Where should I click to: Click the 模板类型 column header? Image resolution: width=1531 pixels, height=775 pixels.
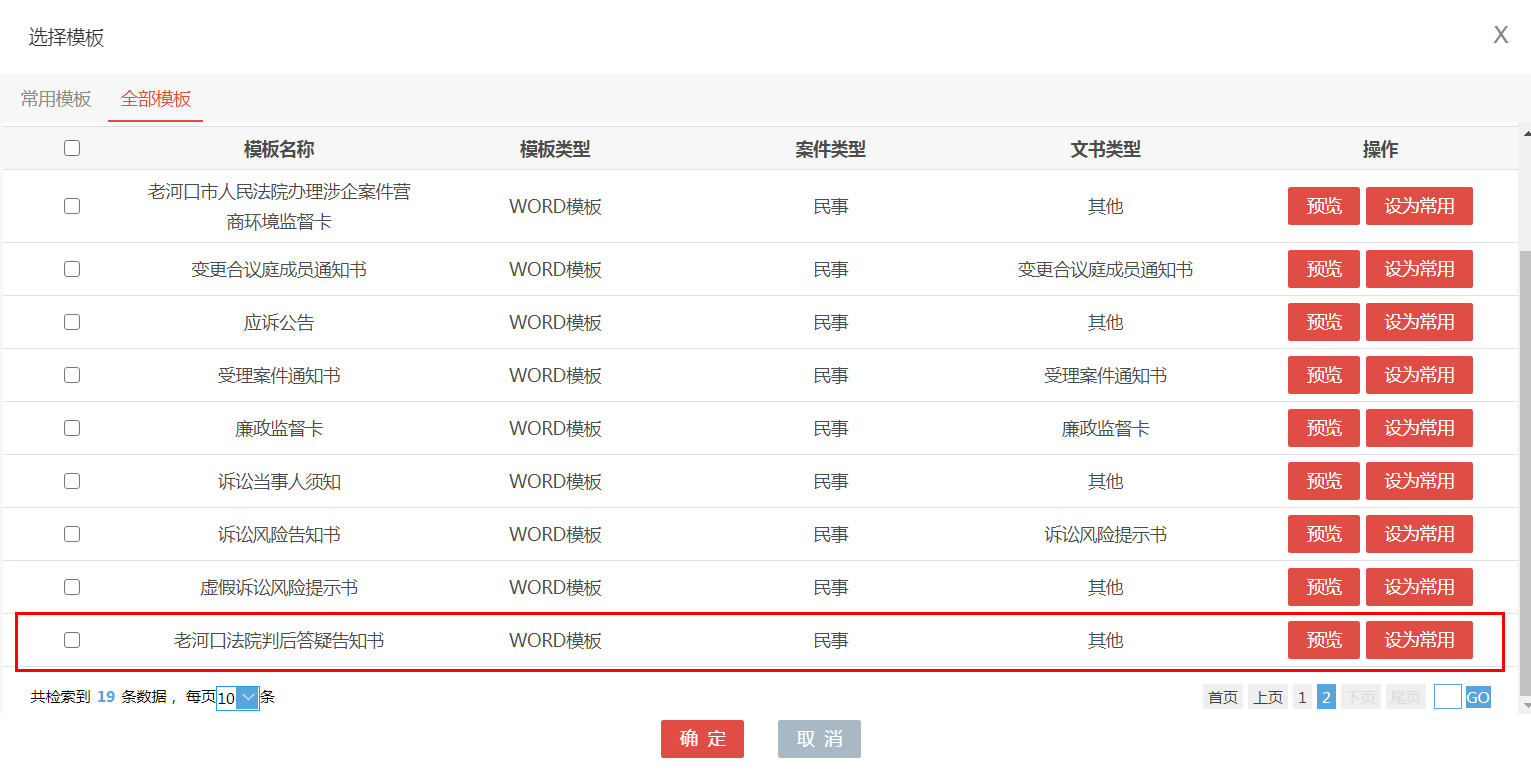(555, 149)
